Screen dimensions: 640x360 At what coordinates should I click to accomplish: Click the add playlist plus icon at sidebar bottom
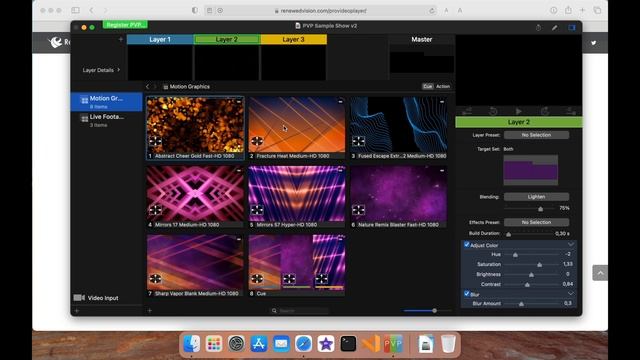(x=77, y=311)
